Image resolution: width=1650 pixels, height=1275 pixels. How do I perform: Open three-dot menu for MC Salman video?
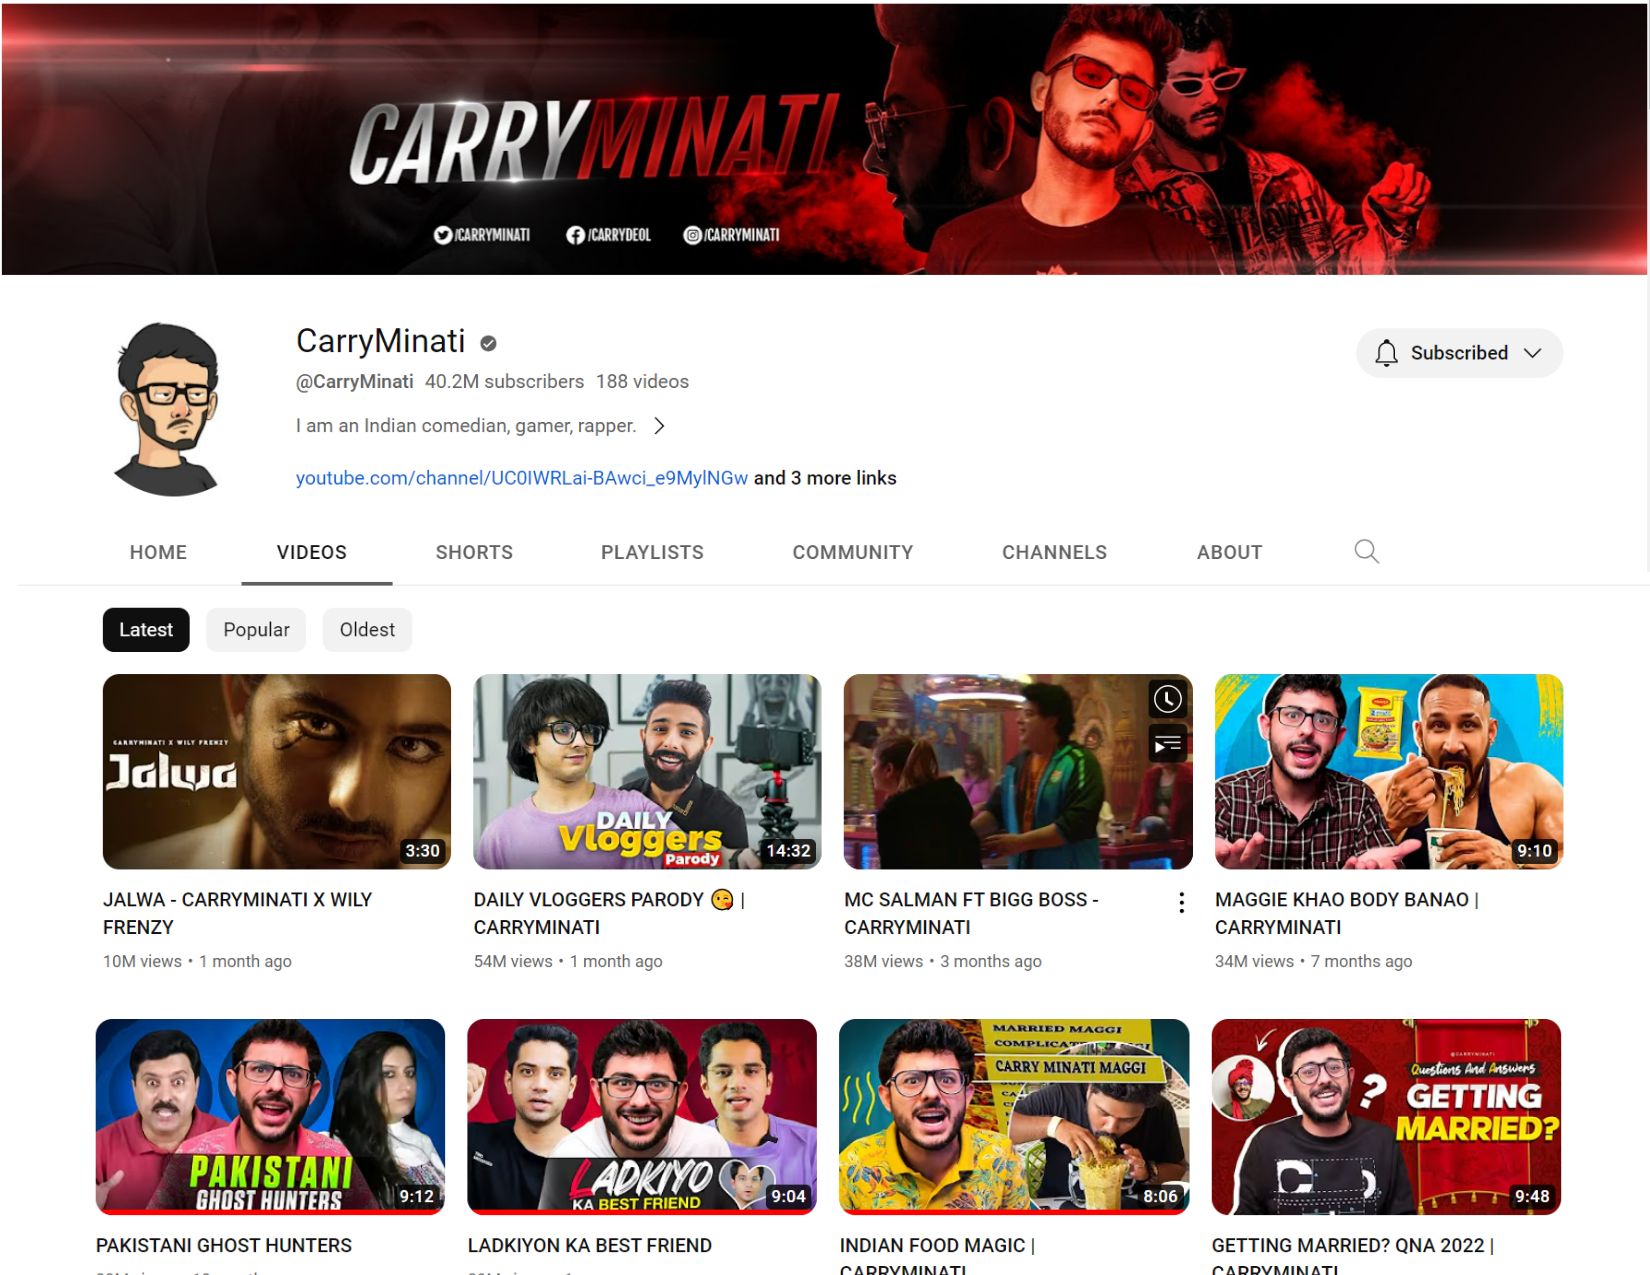pyautogui.click(x=1181, y=903)
